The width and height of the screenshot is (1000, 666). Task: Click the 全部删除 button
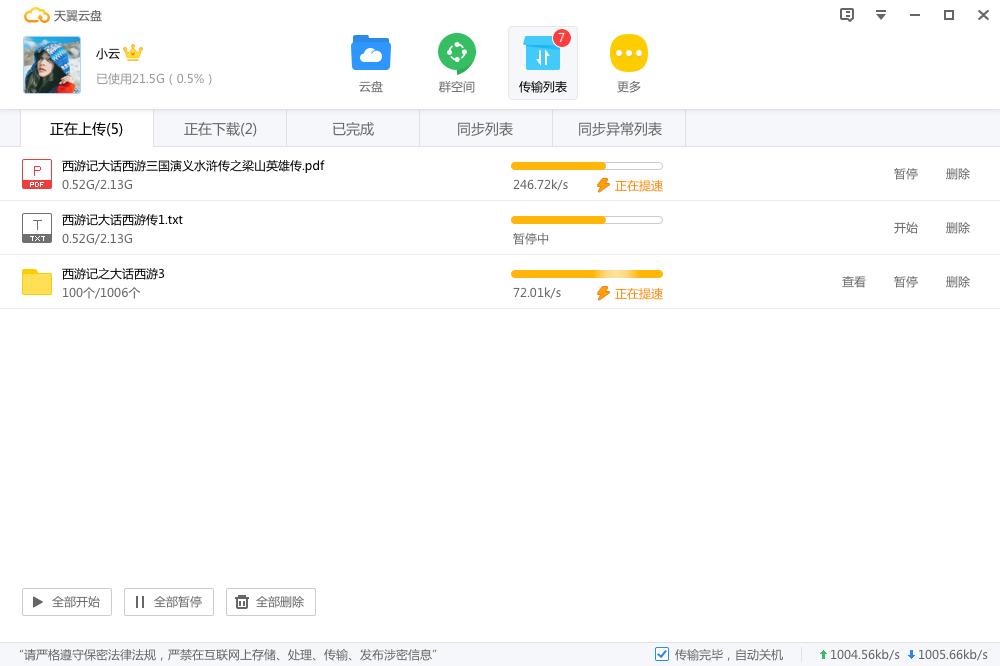(x=271, y=602)
